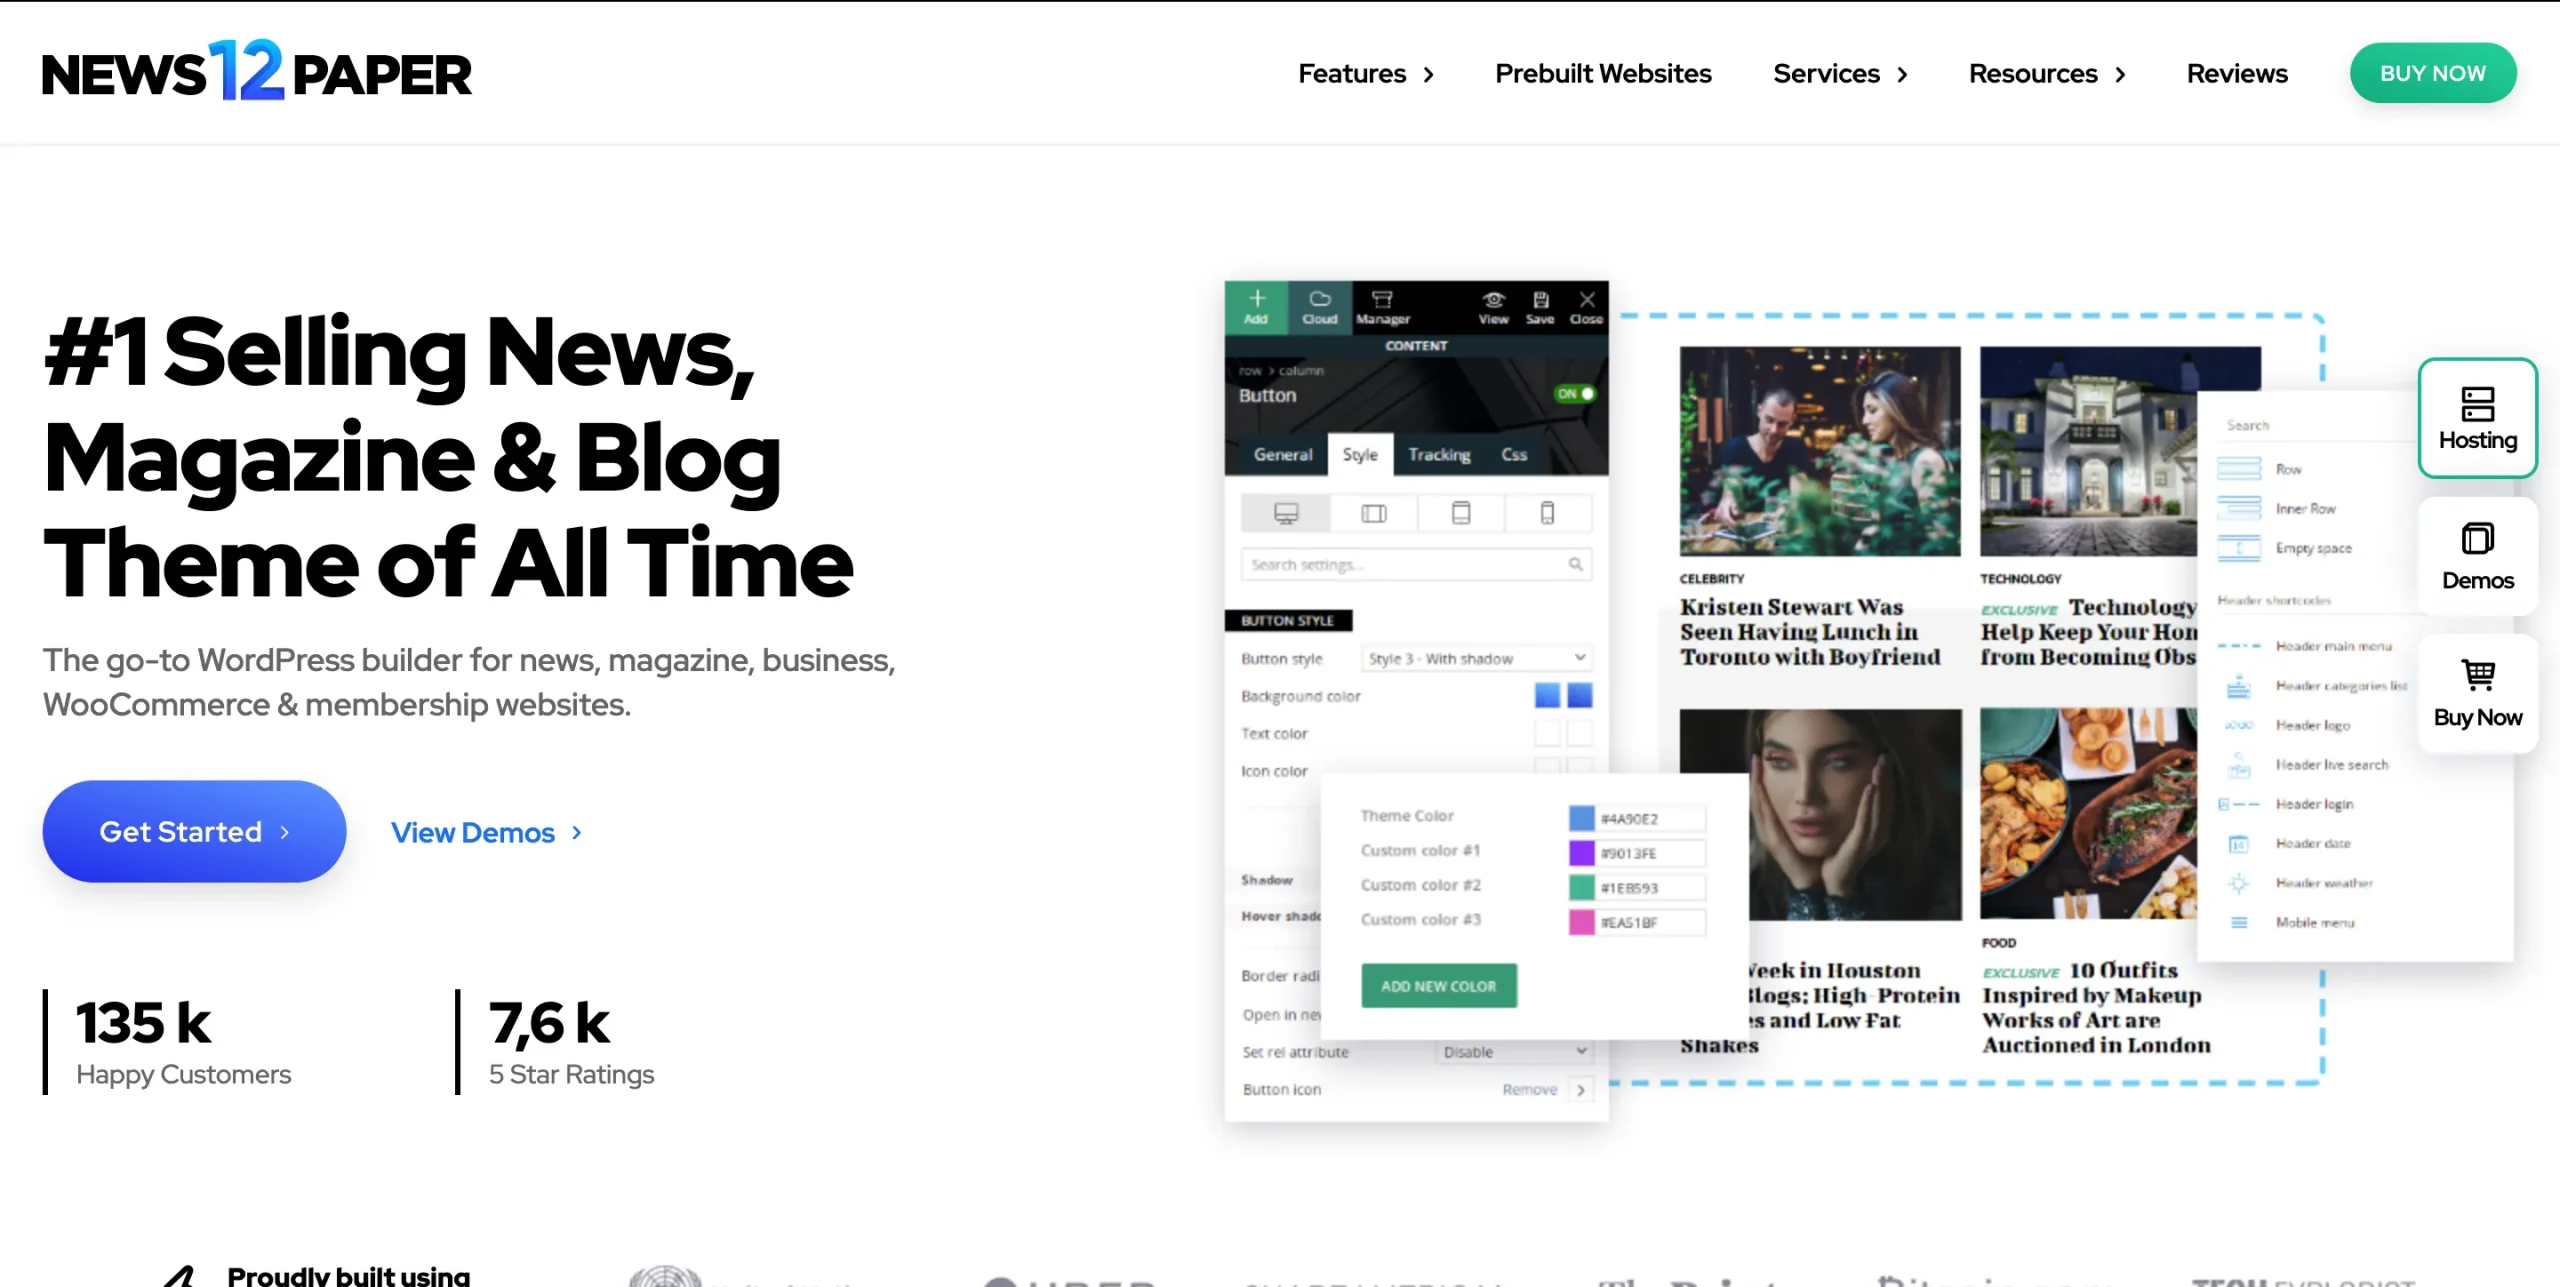Click the BUY NOW header button
This screenshot has width=2560, height=1287.
coord(2433,73)
